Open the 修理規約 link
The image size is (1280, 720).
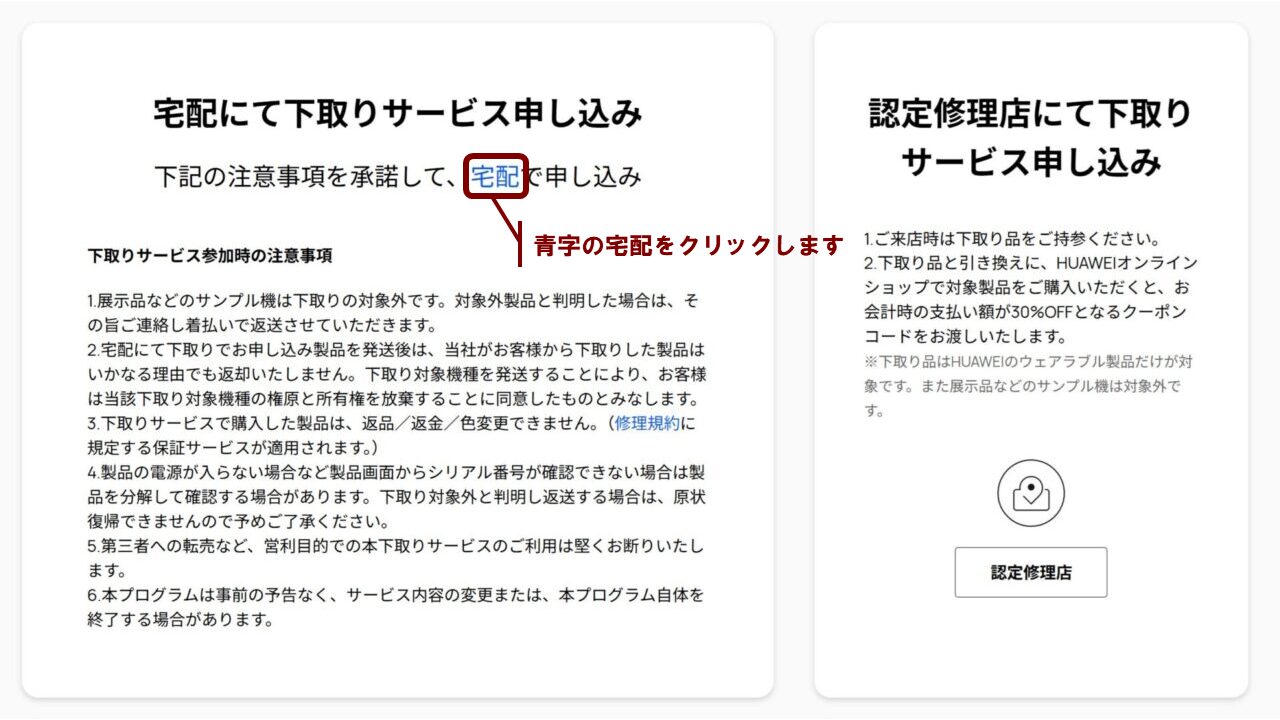pos(647,423)
